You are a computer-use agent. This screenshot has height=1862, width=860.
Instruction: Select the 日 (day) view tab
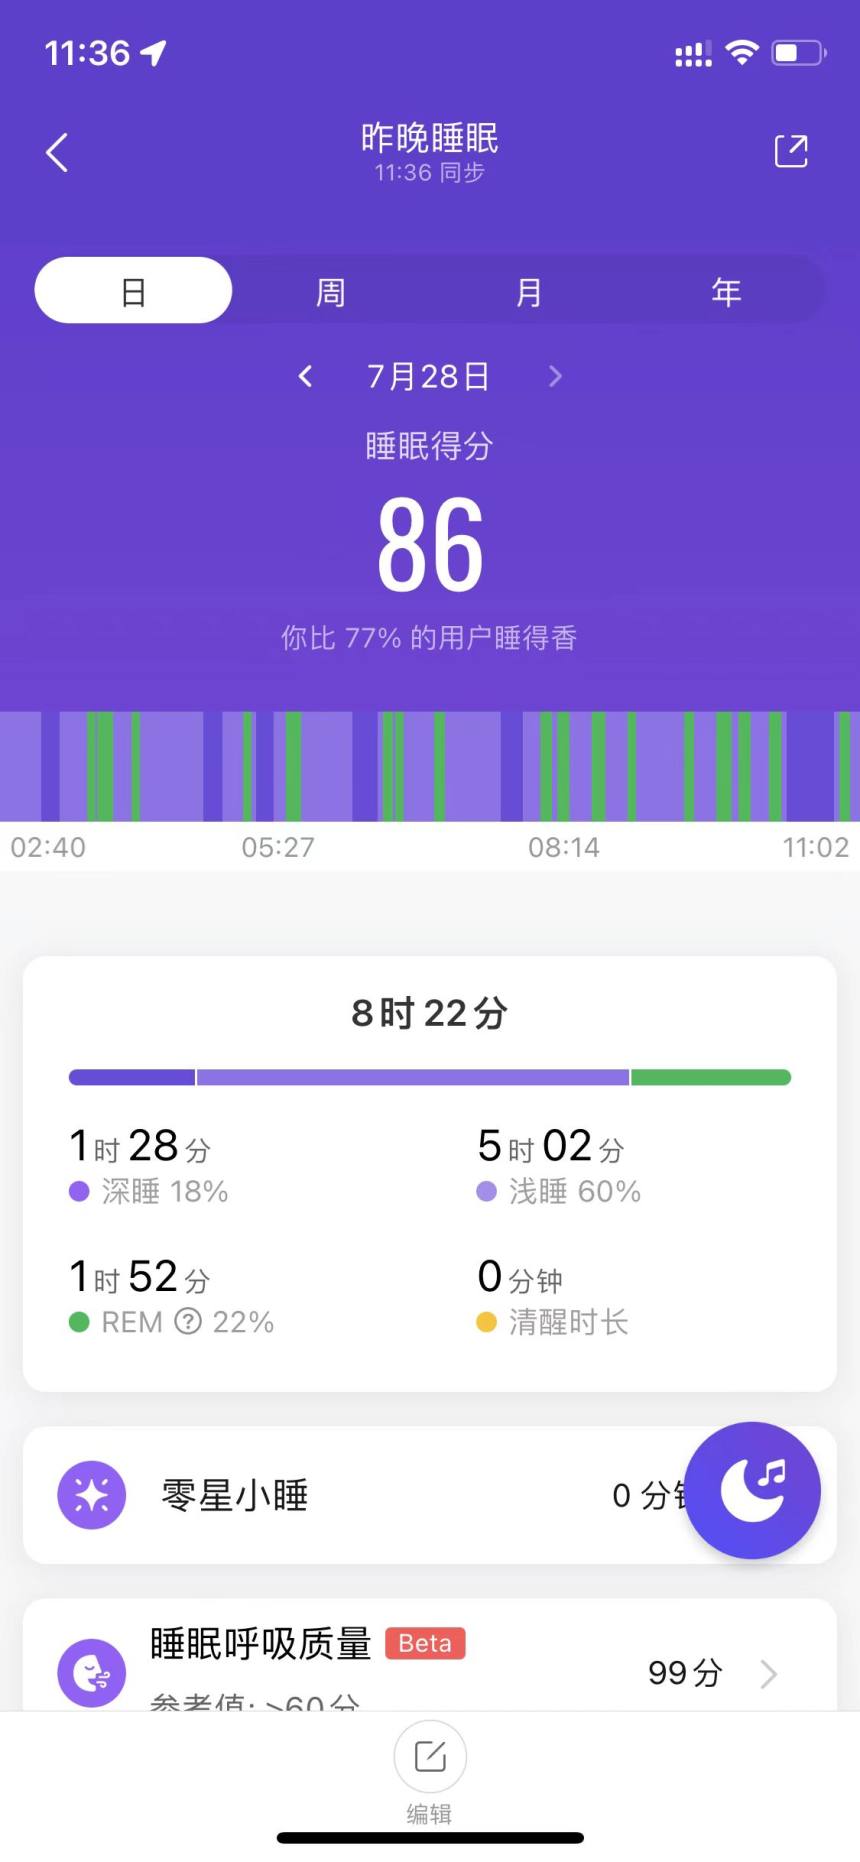[133, 291]
